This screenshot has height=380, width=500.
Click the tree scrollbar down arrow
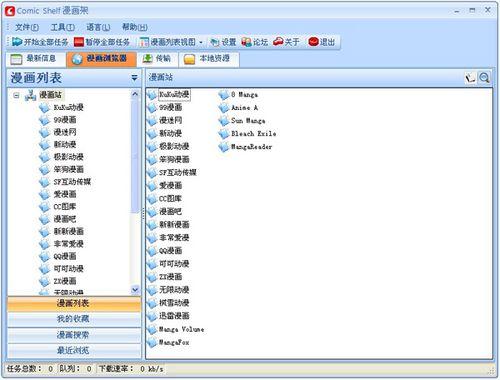pos(135,290)
